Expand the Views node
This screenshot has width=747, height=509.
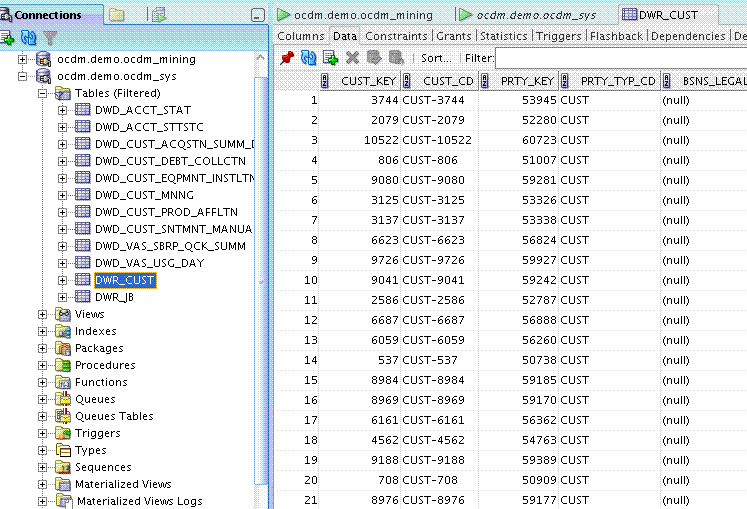43,314
